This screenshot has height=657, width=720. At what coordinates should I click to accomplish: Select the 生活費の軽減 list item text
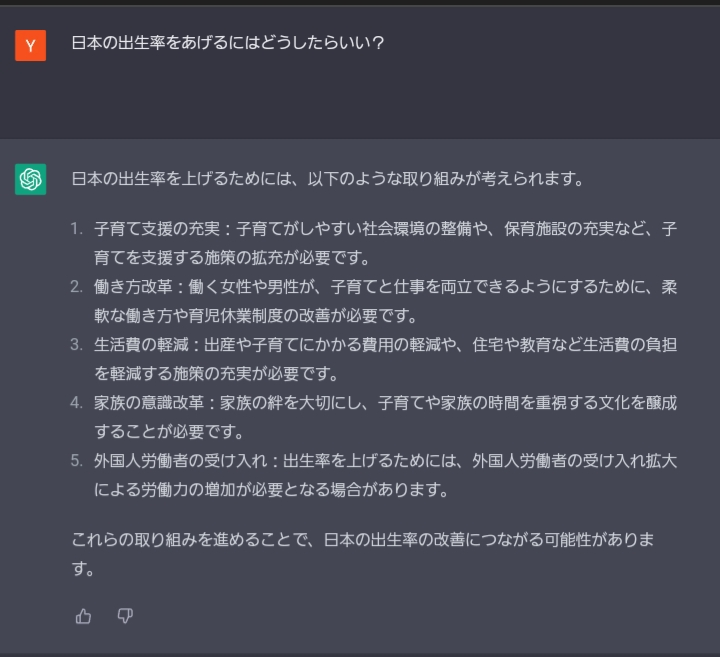coord(385,345)
